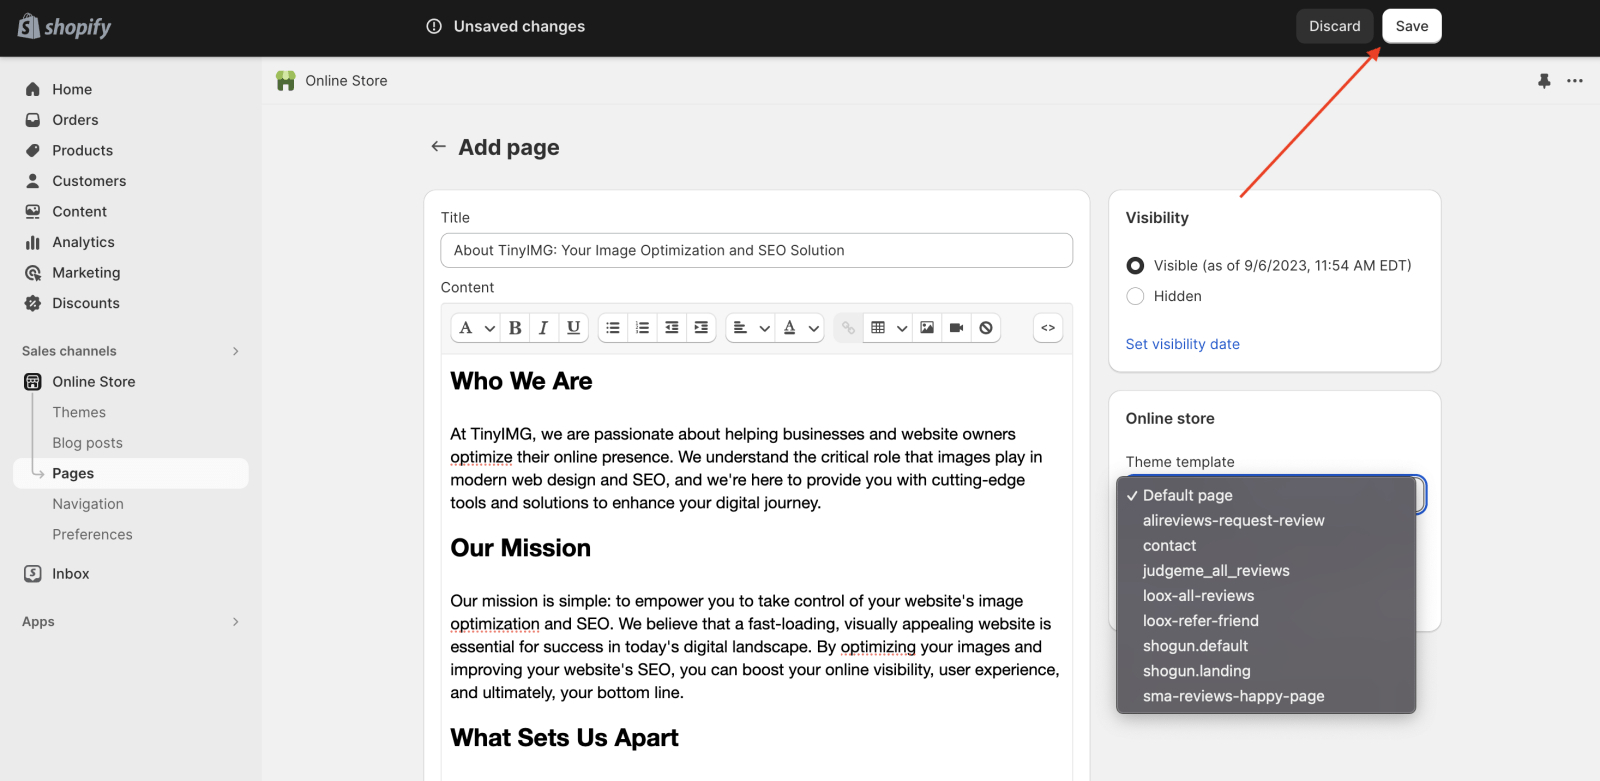Choose alireviews-request-review template

tap(1266, 521)
